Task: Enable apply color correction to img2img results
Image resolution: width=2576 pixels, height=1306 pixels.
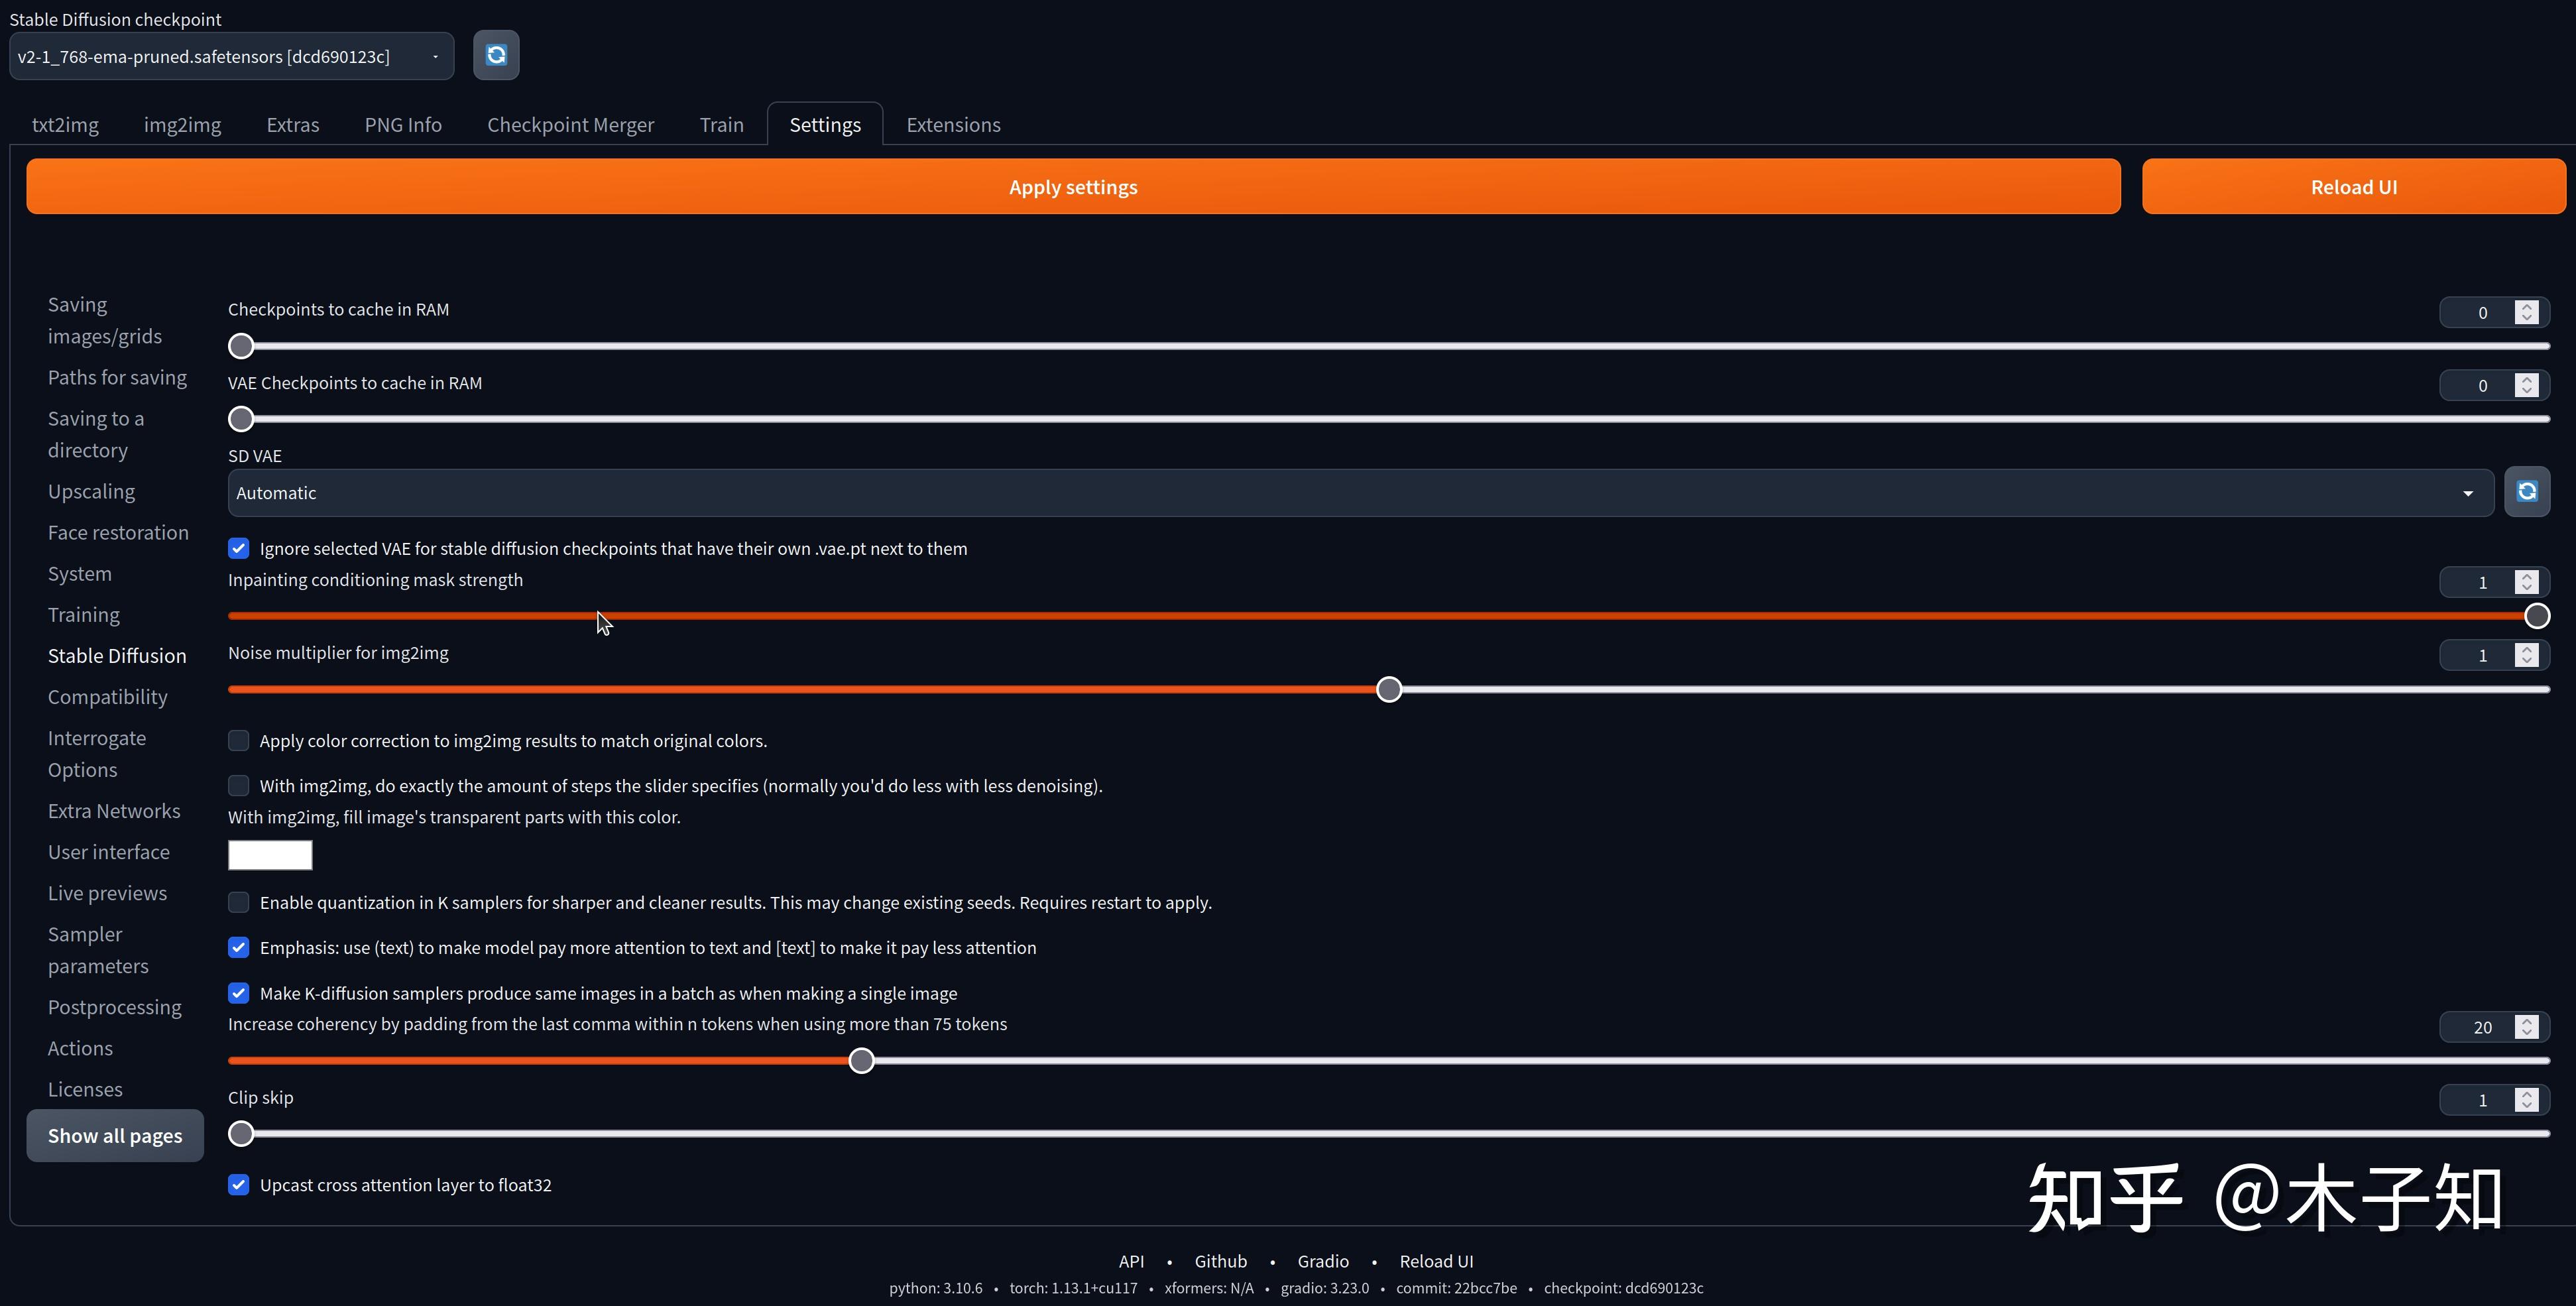Action: (238, 740)
